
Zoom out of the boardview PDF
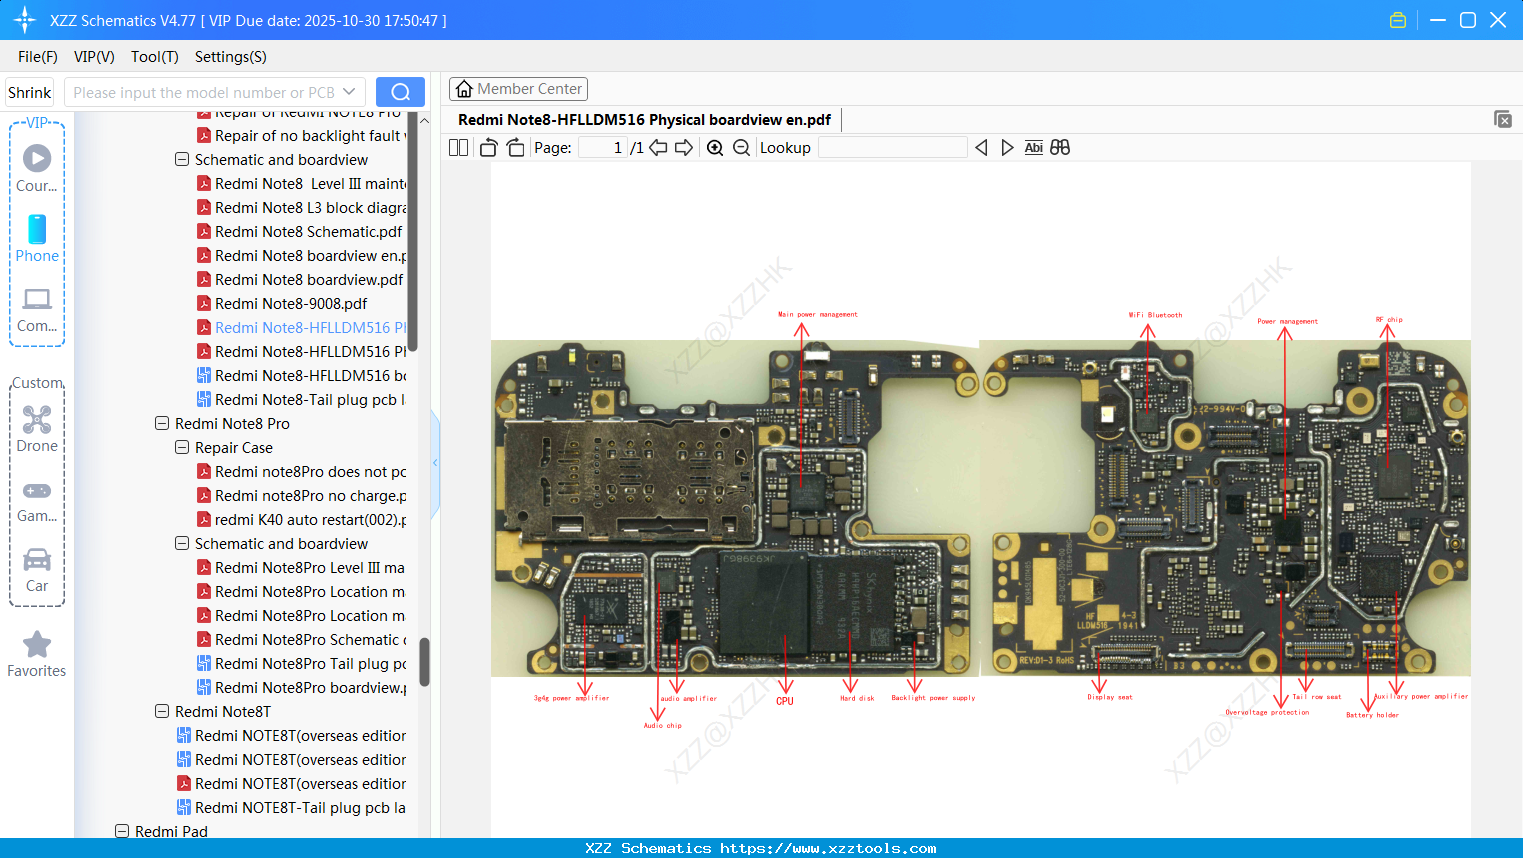click(740, 147)
